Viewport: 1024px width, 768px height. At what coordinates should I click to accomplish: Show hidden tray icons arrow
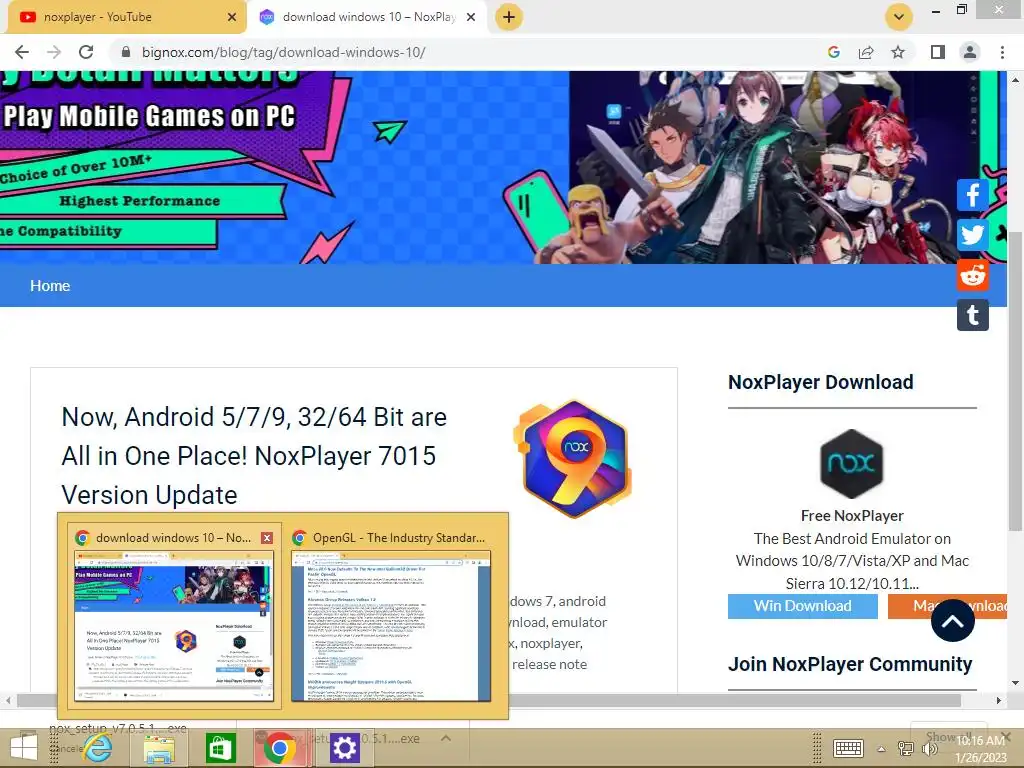[x=882, y=749]
